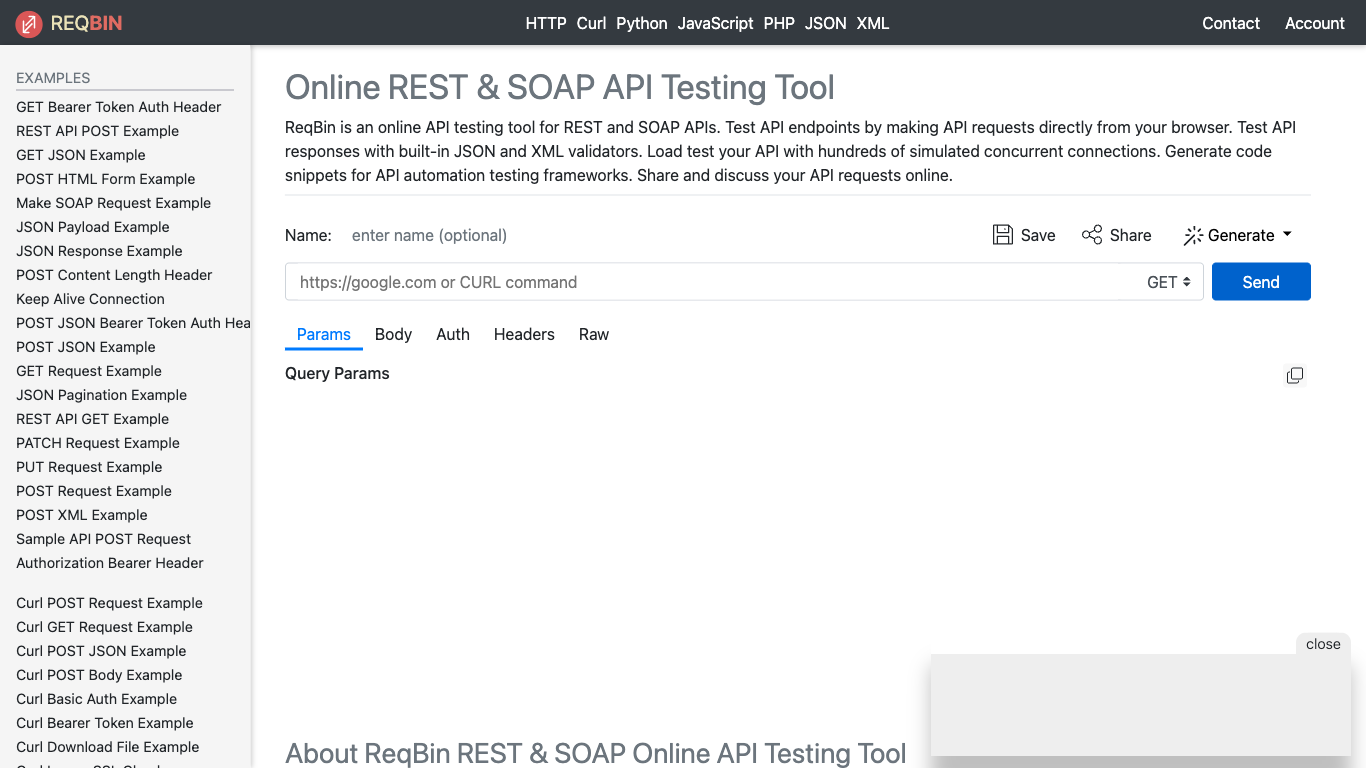Click the Share button label
The height and width of the screenshot is (768, 1366).
tap(1131, 235)
